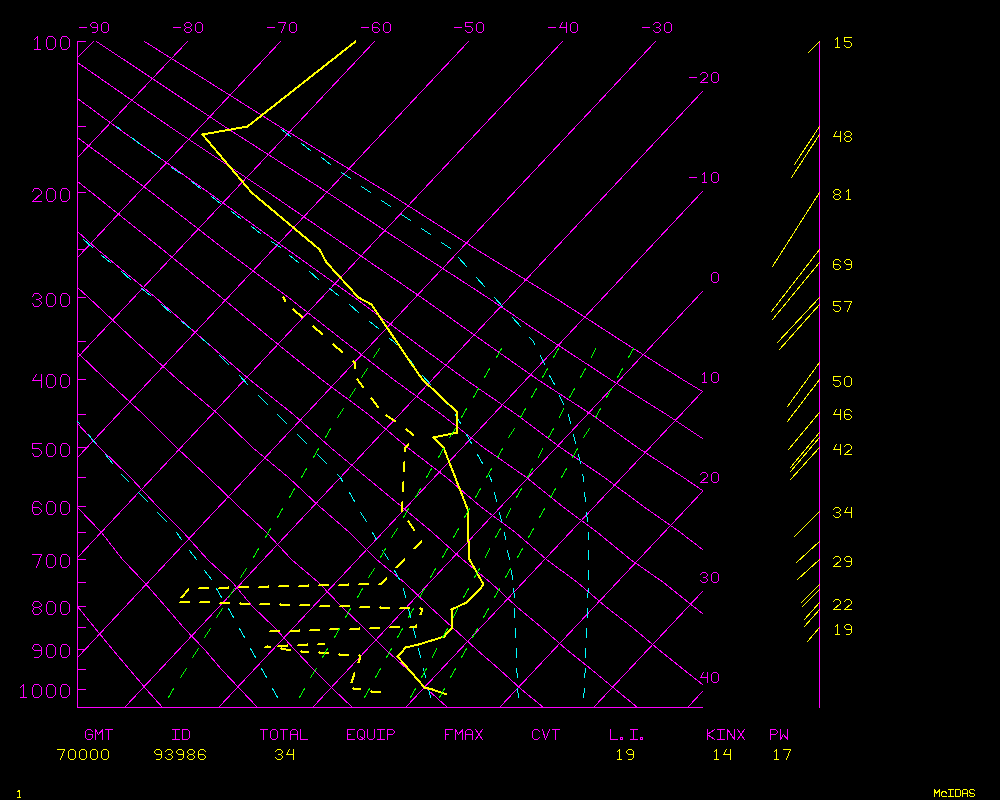Screen dimensions: 1000x800
Task: Click the TOTAL index header
Action: click(284, 735)
